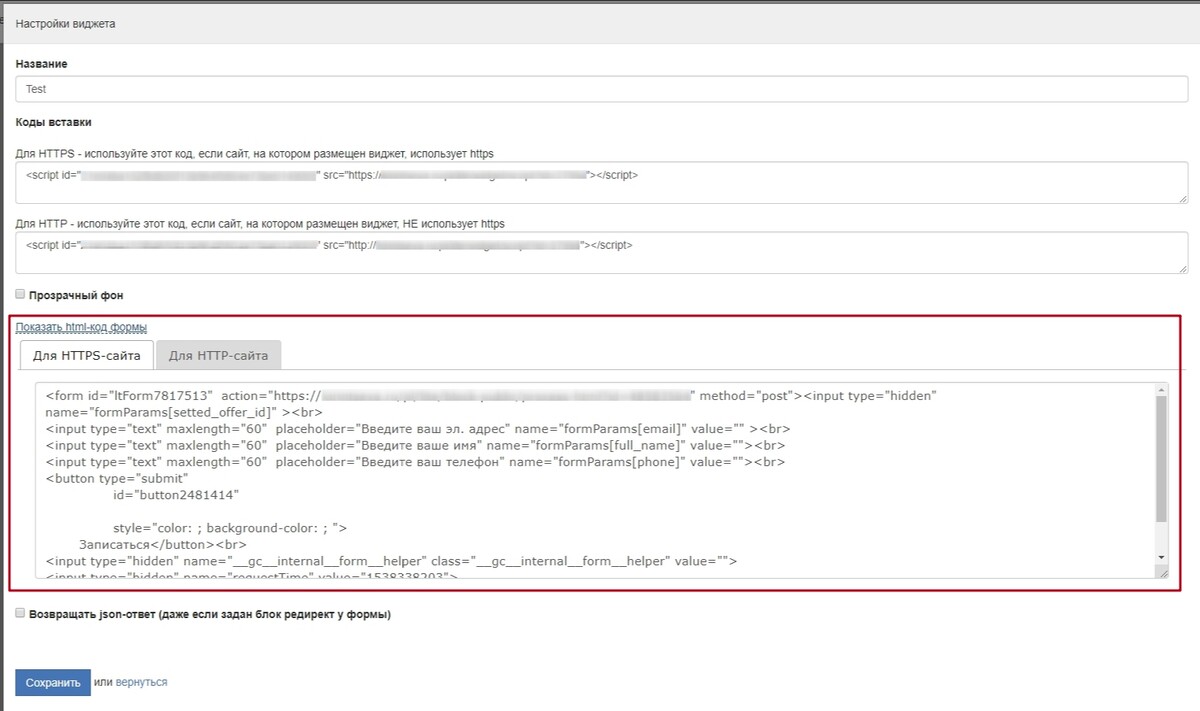This screenshot has height=711, width=1200.
Task: Check Возвращать json-ответ checkbox
Action: tap(20, 614)
